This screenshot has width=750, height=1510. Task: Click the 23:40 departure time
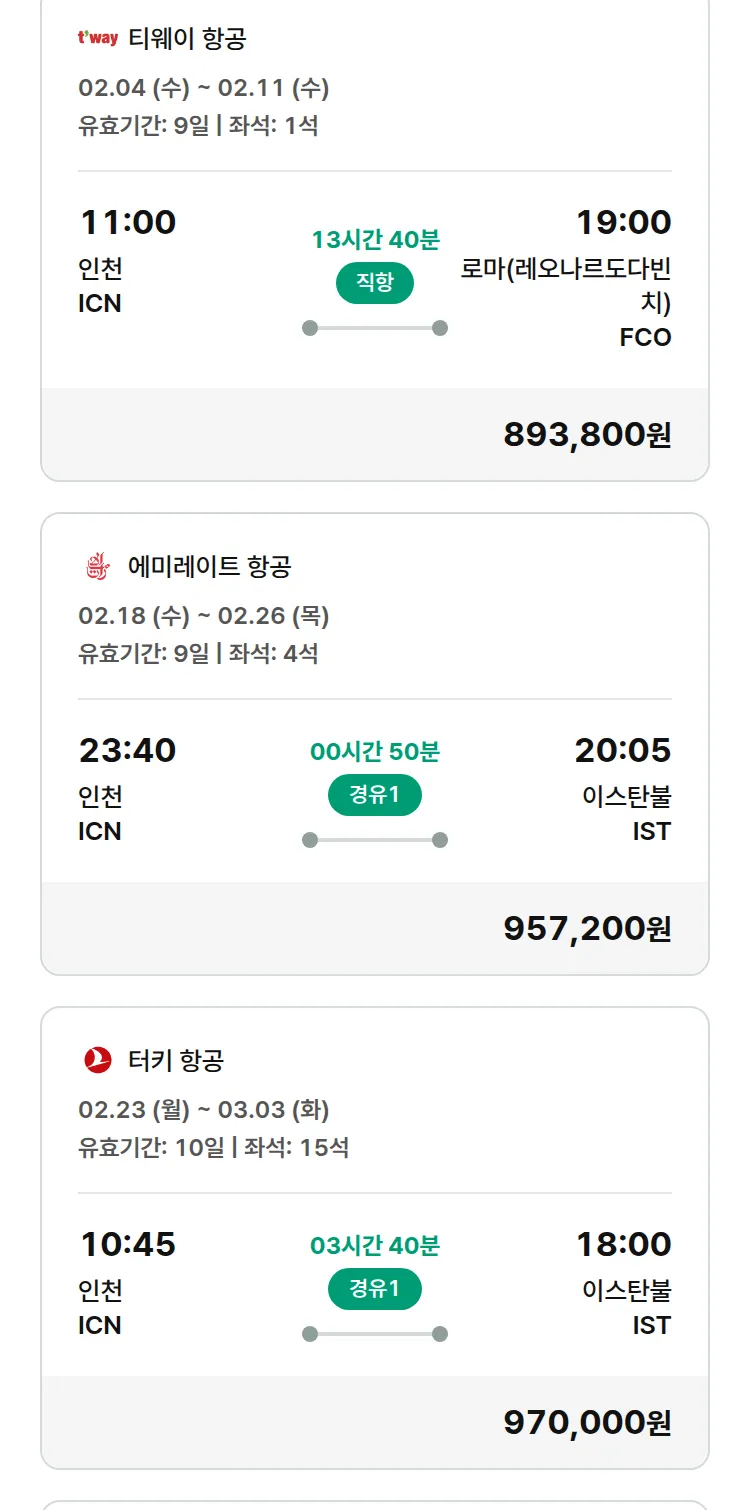[x=127, y=750]
